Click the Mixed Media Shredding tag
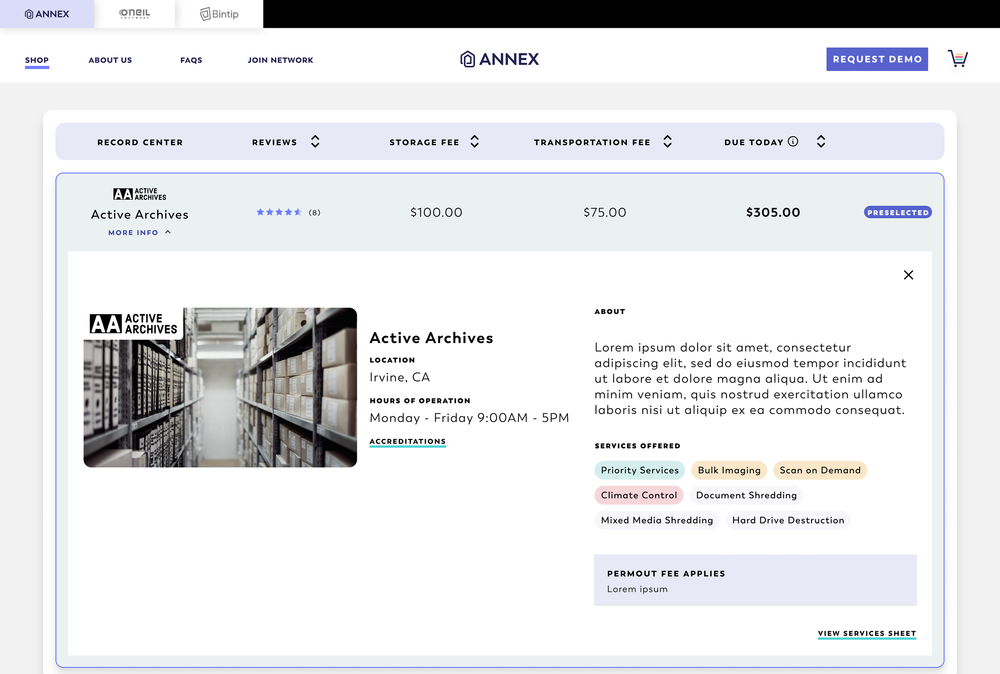Viewport: 1000px width, 674px height. tap(657, 520)
